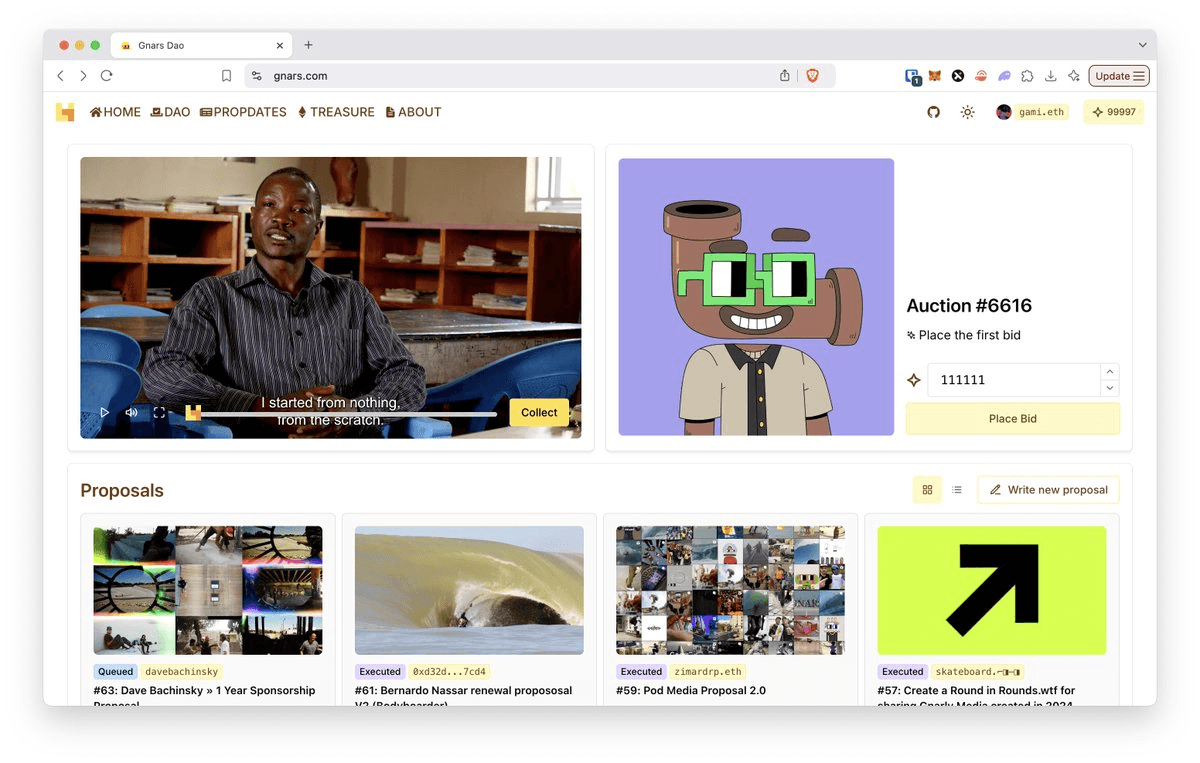Click Write new proposal button
Image resolution: width=1200 pixels, height=763 pixels.
[x=1048, y=490]
